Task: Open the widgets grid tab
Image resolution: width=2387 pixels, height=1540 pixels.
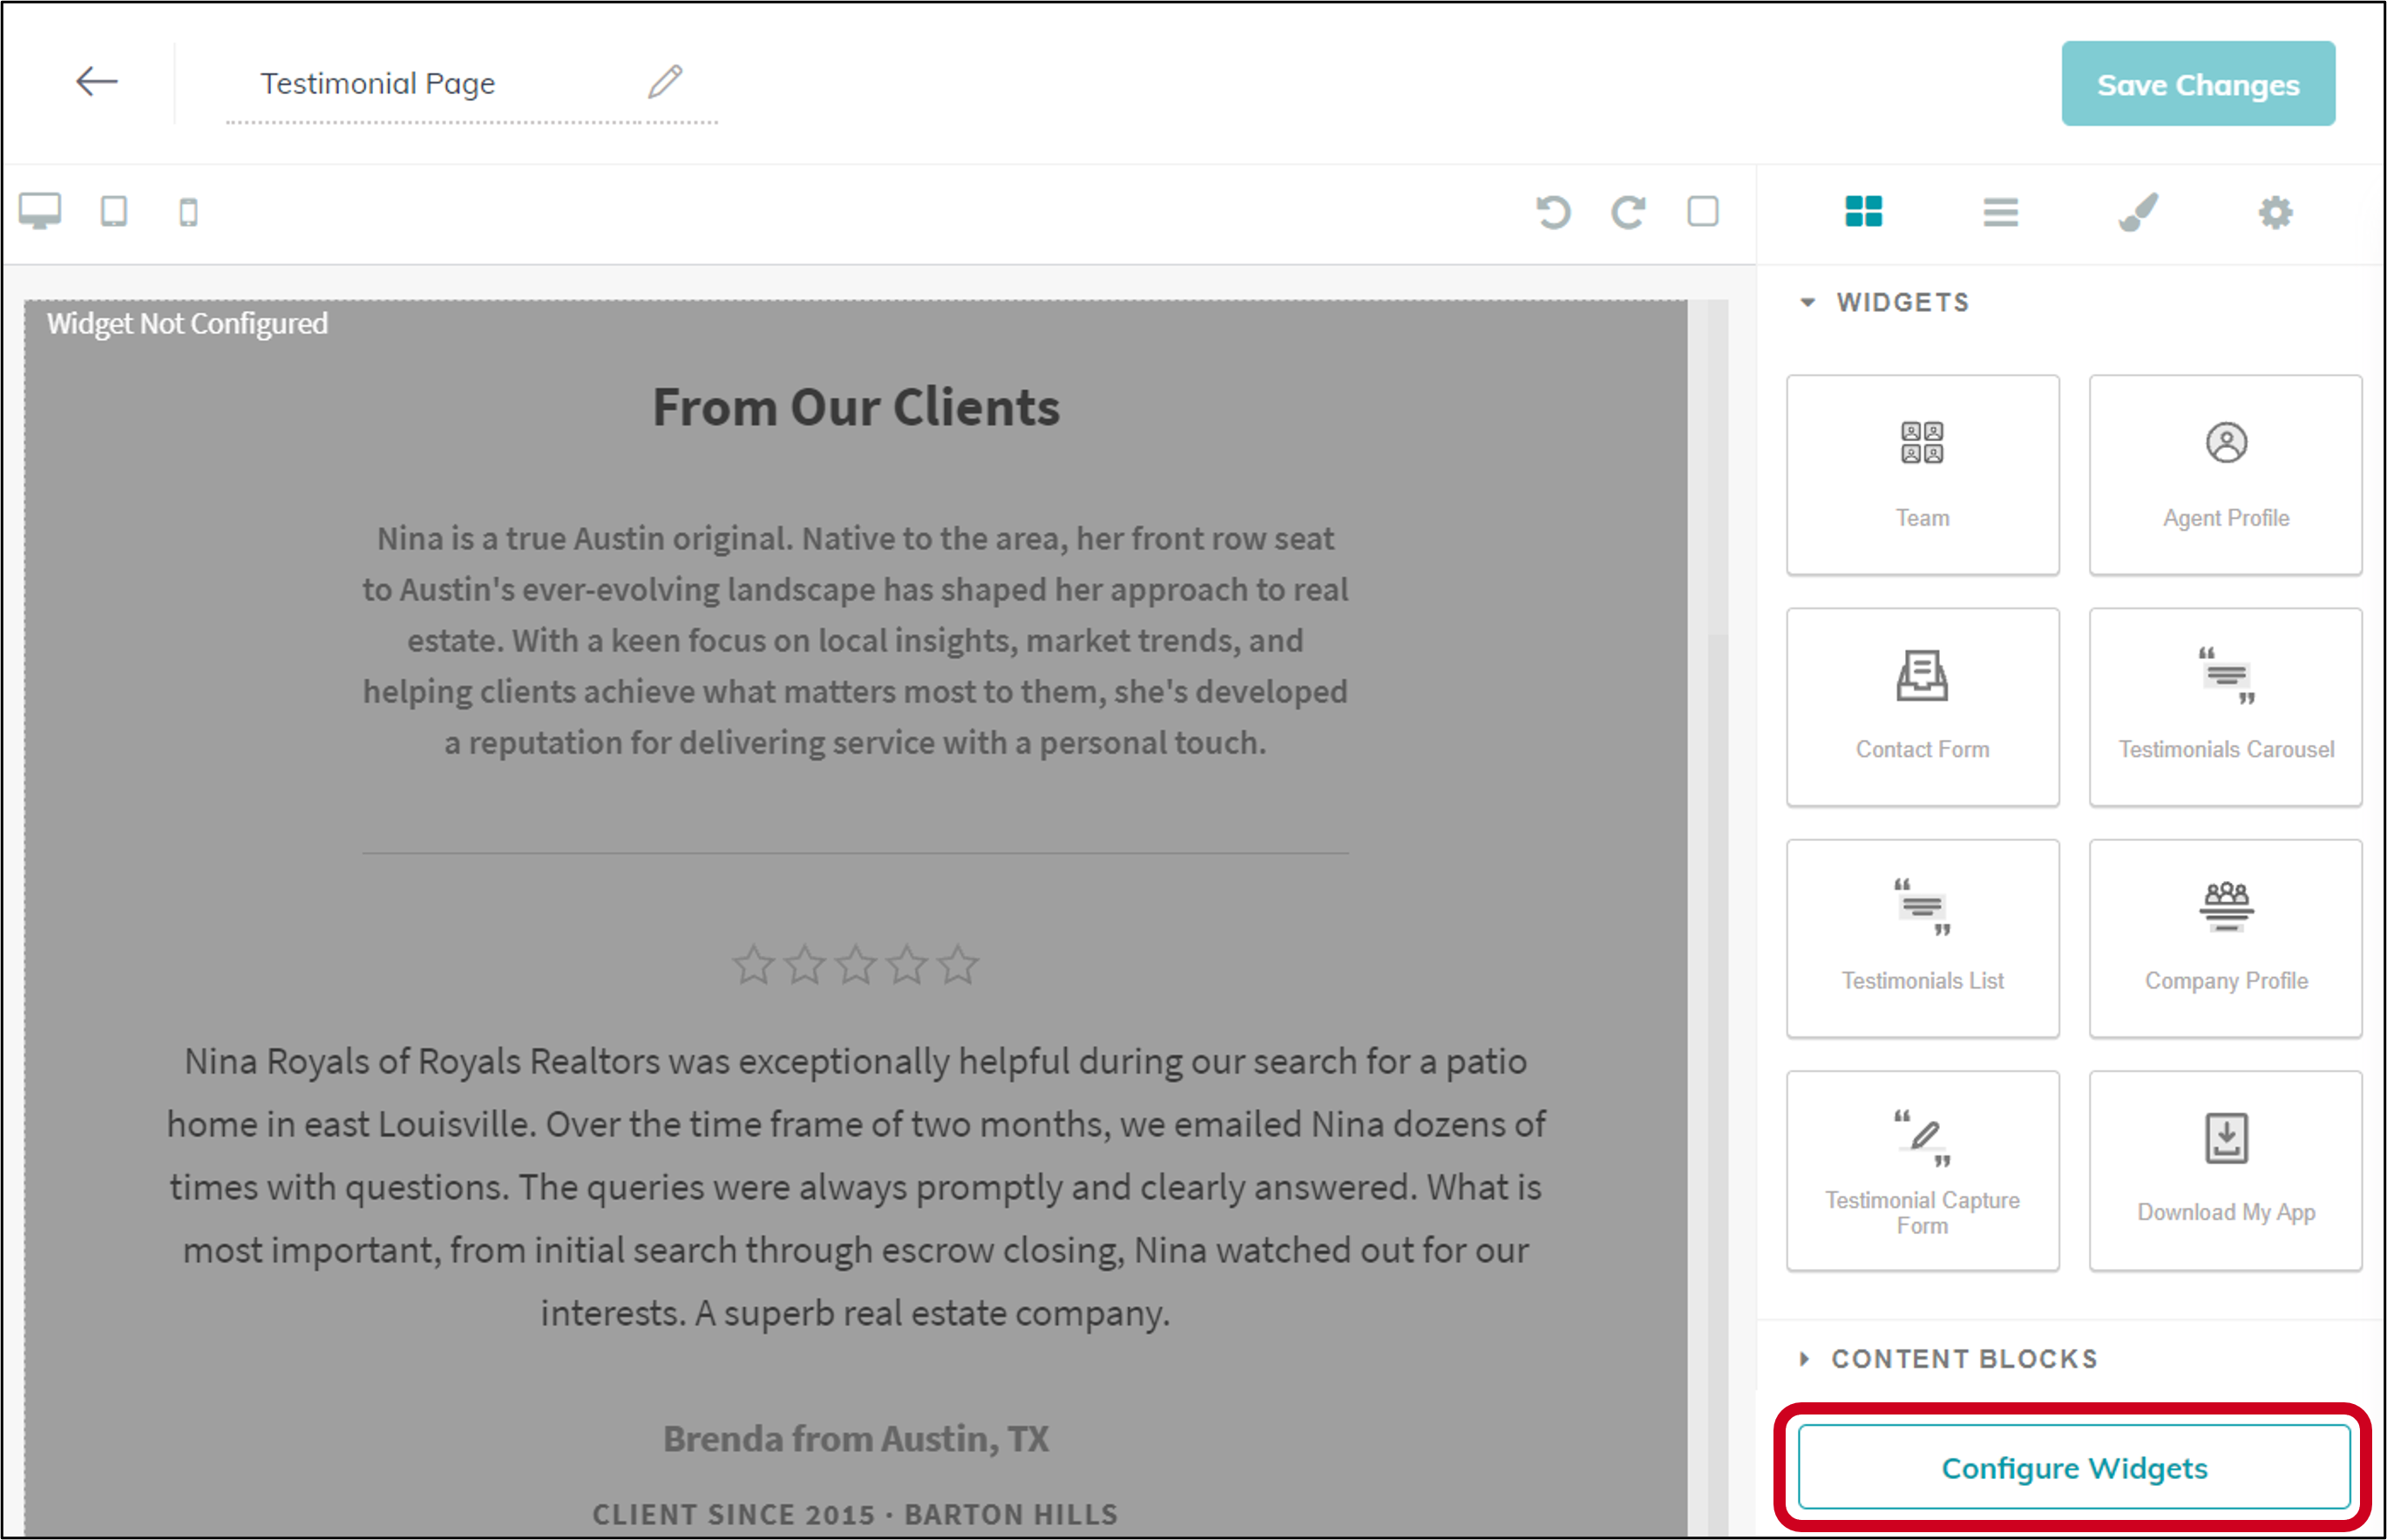Action: pyautogui.click(x=1863, y=211)
